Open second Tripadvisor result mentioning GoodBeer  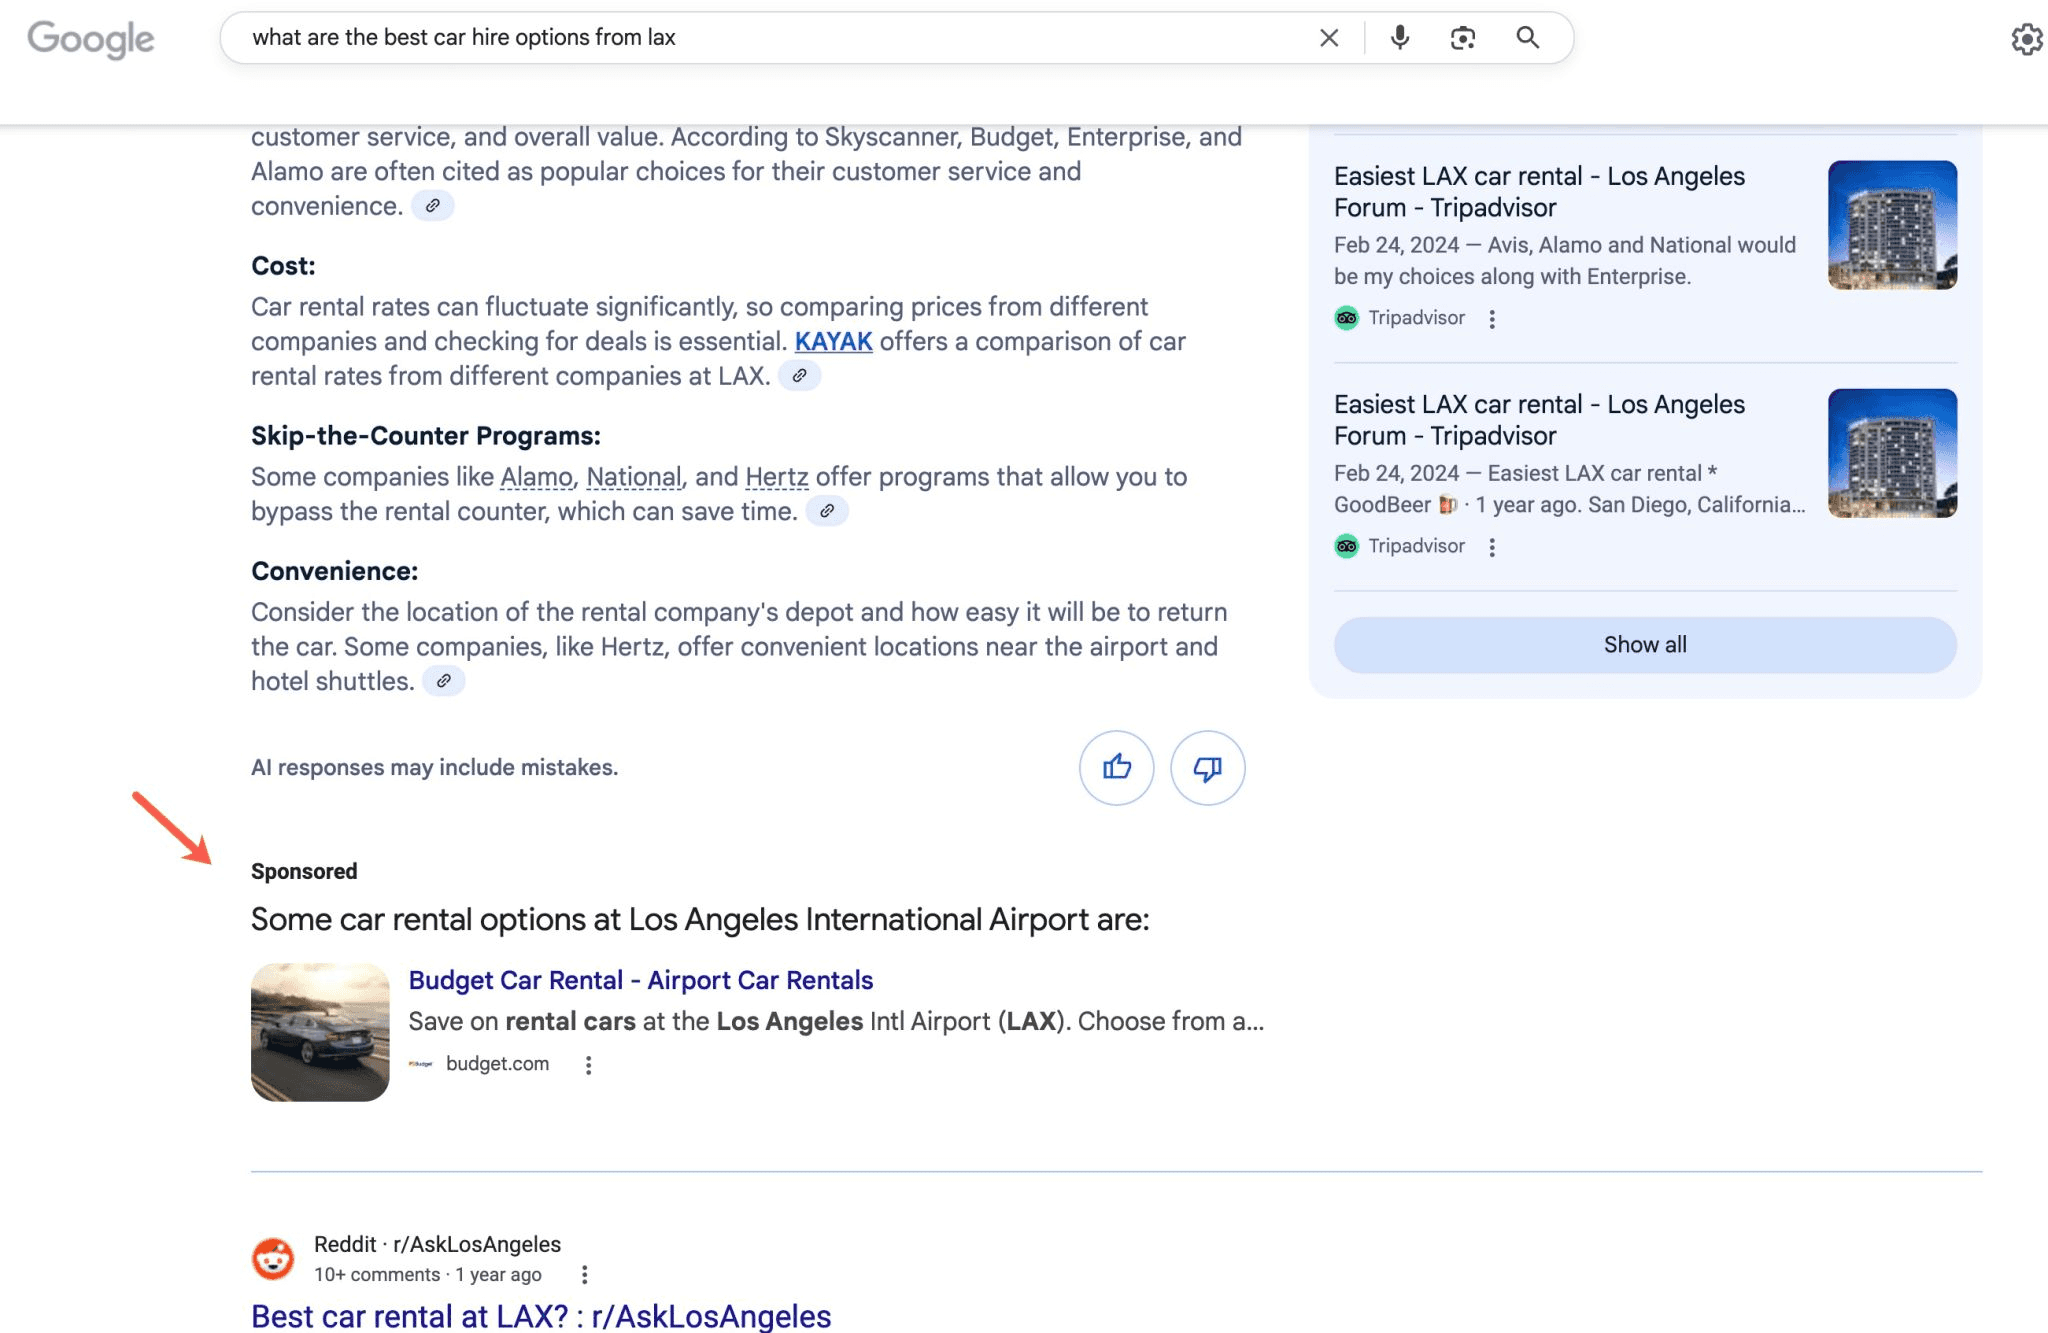click(x=1539, y=420)
